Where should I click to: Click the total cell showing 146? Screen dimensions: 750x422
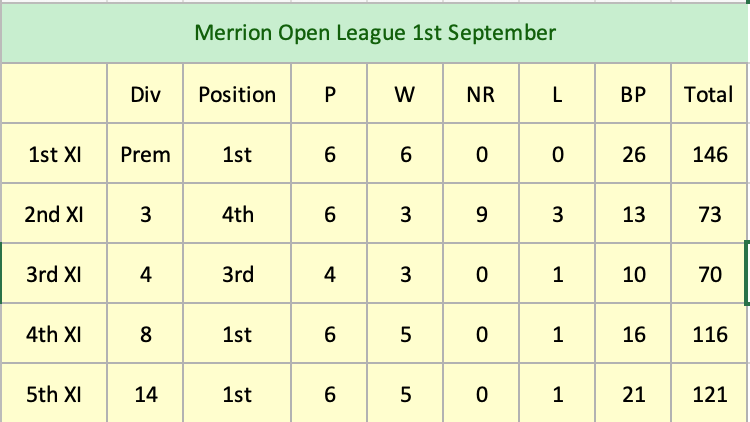pyautogui.click(x=710, y=155)
